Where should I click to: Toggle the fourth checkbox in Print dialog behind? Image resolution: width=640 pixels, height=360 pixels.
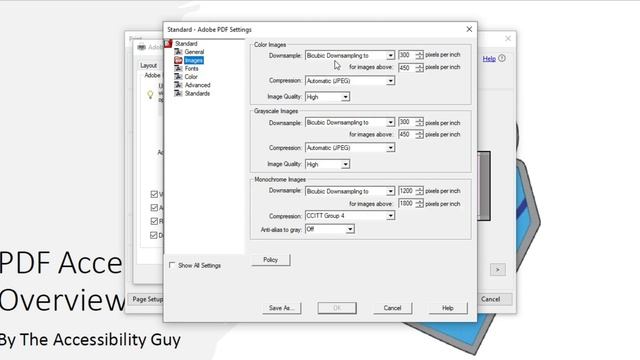(154, 235)
